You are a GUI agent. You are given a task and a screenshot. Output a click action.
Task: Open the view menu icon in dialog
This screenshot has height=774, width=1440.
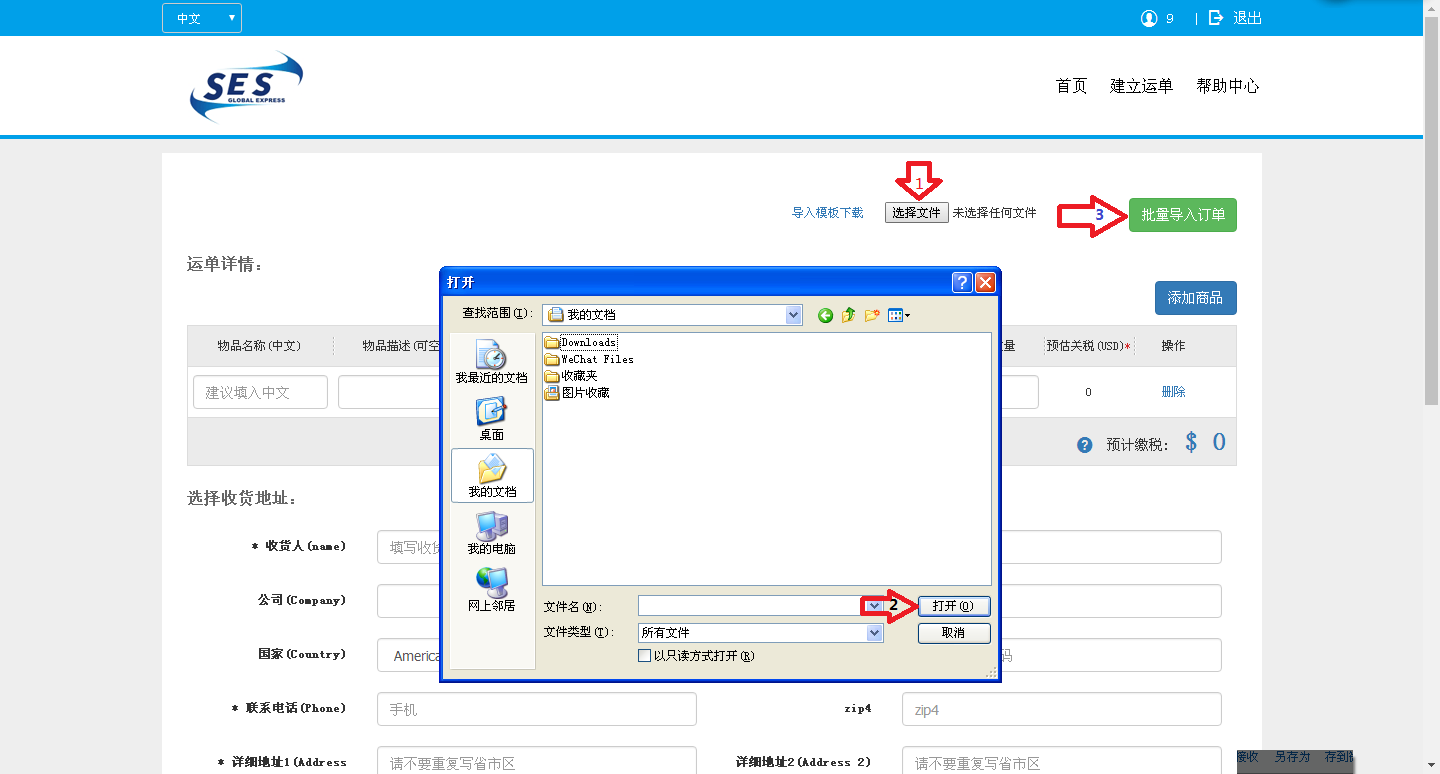pyautogui.click(x=898, y=315)
